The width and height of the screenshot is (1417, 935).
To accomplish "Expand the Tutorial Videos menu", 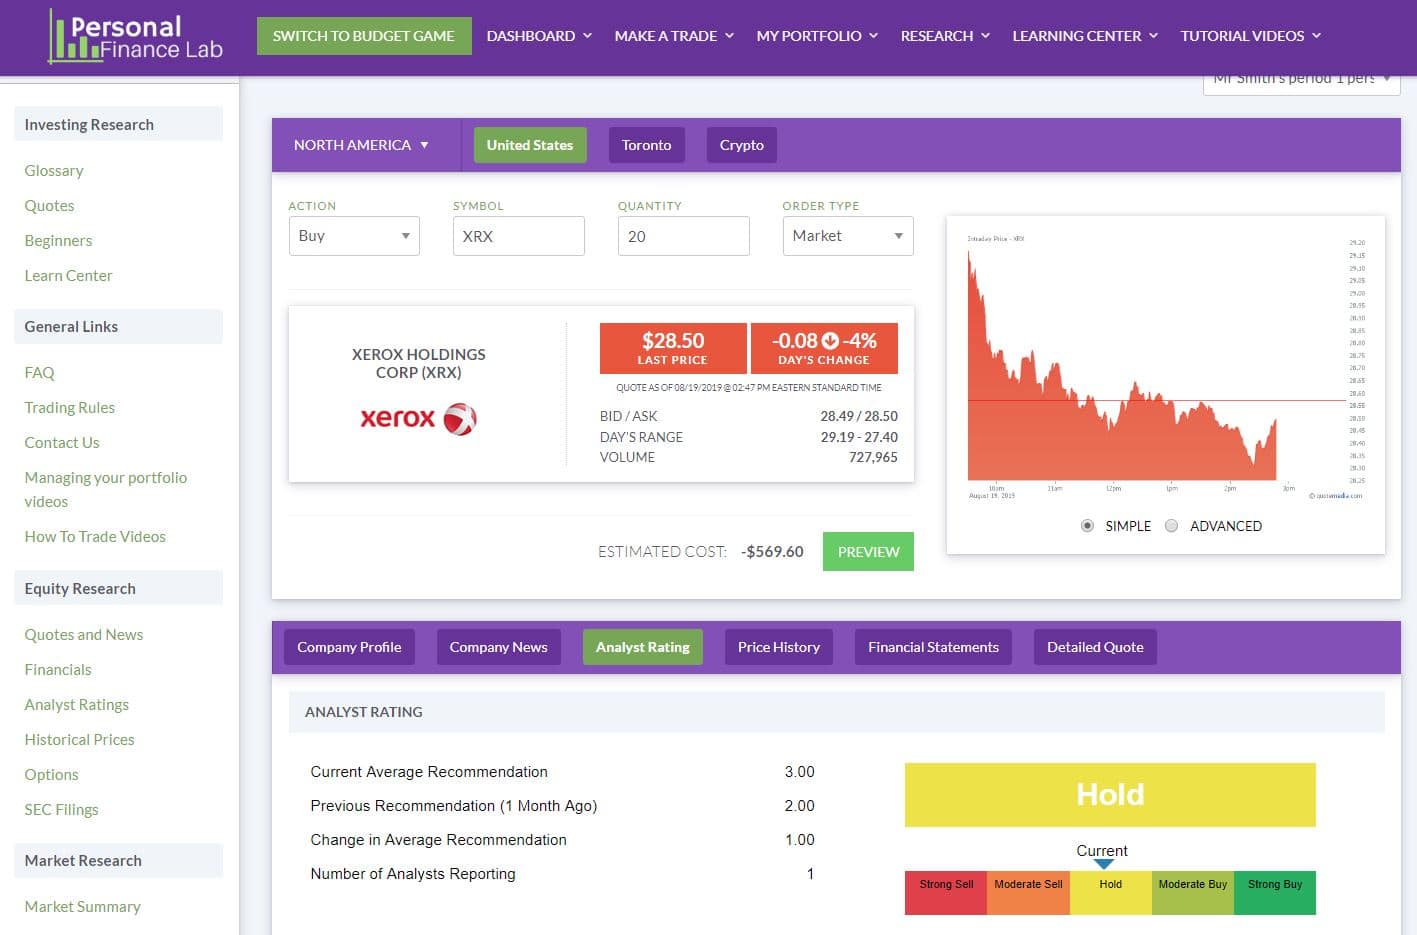I will pyautogui.click(x=1251, y=36).
